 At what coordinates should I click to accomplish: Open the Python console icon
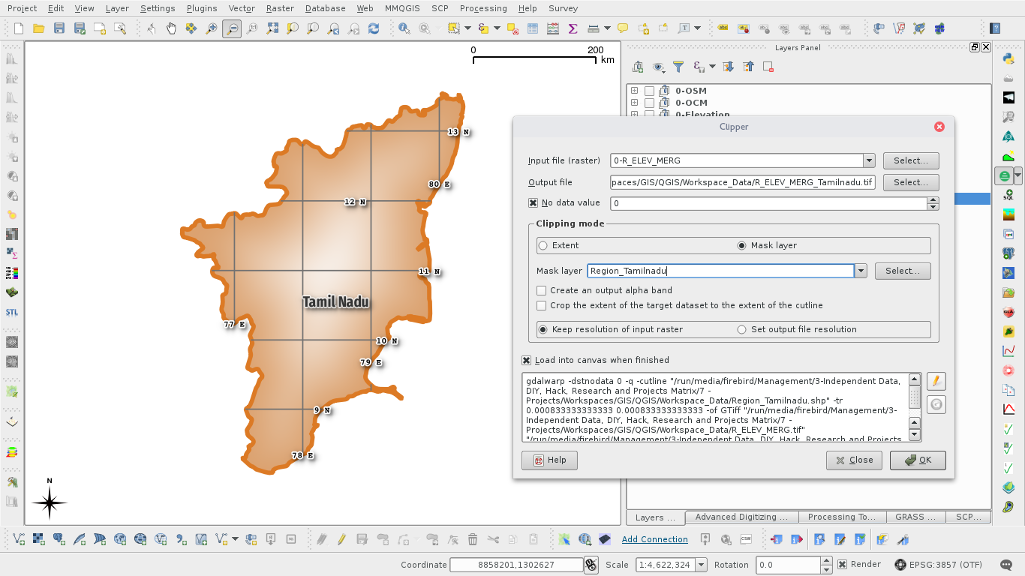(x=1009, y=59)
